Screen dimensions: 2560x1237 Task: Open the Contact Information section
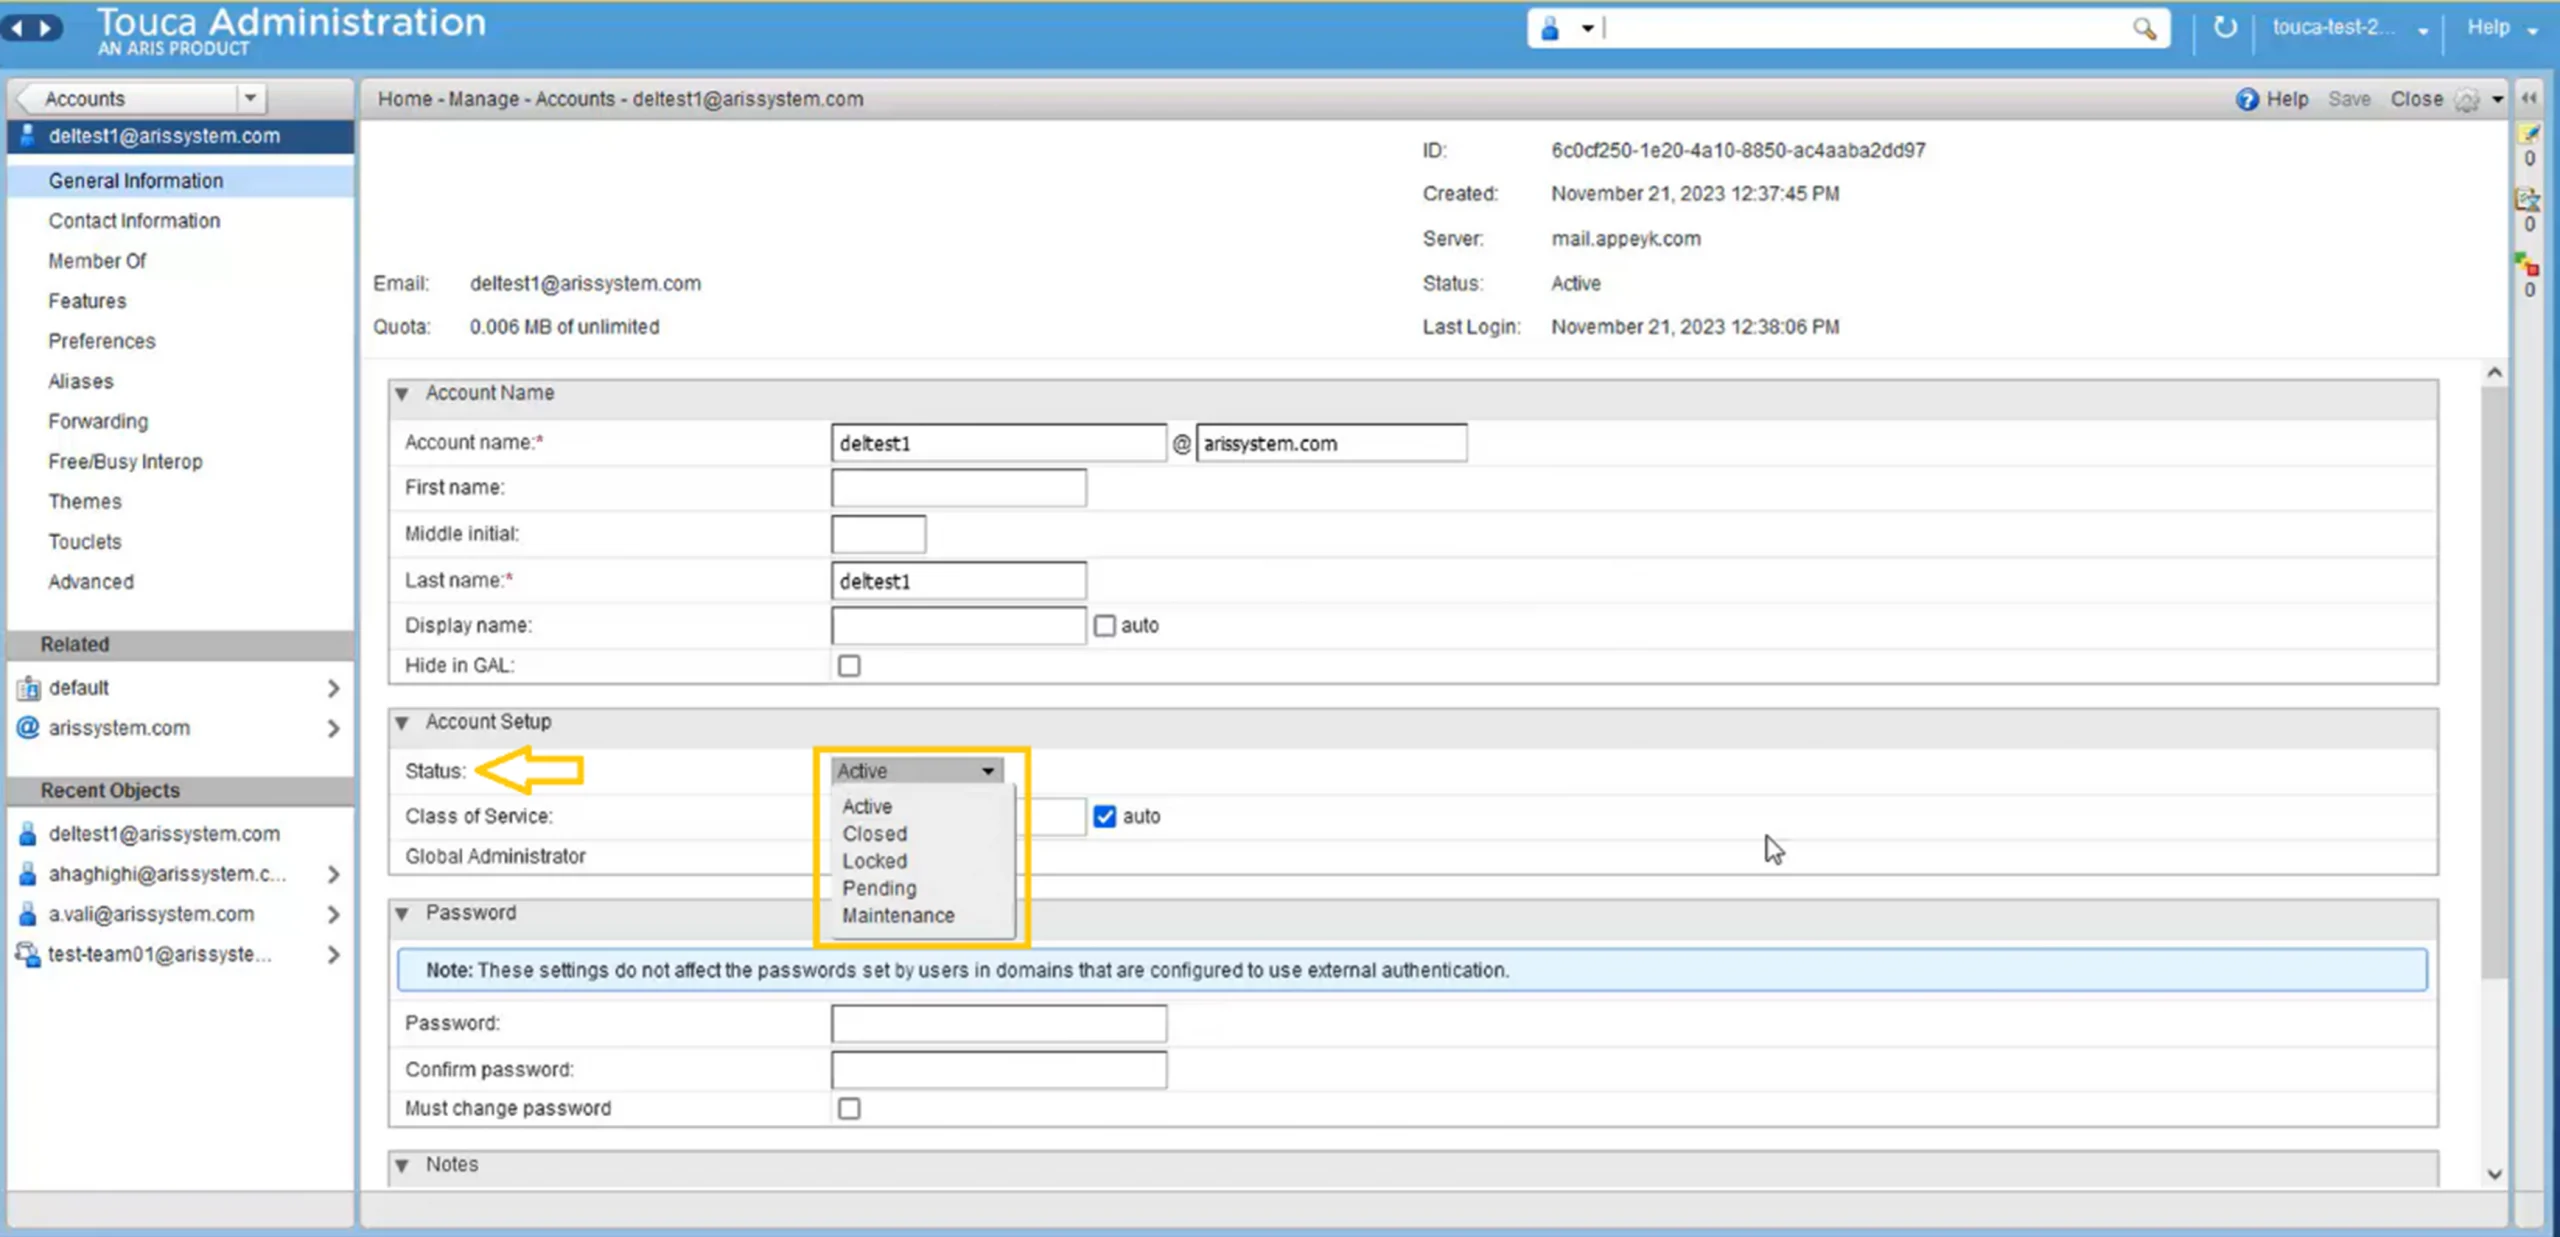pyautogui.click(x=134, y=220)
